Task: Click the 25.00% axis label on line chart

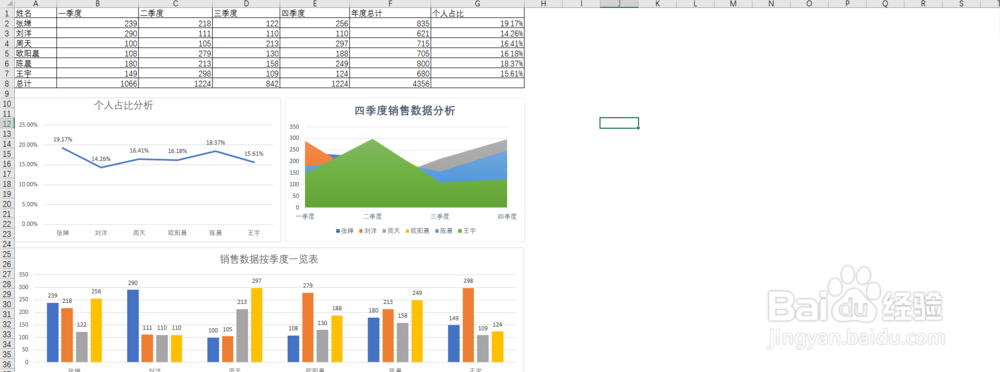Action: tap(28, 124)
